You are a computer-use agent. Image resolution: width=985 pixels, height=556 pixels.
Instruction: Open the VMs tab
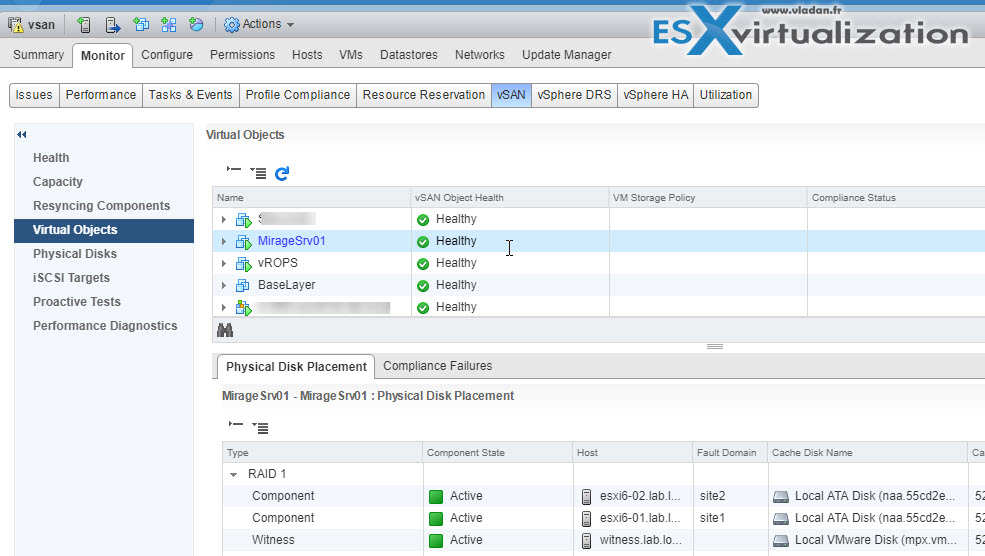351,55
